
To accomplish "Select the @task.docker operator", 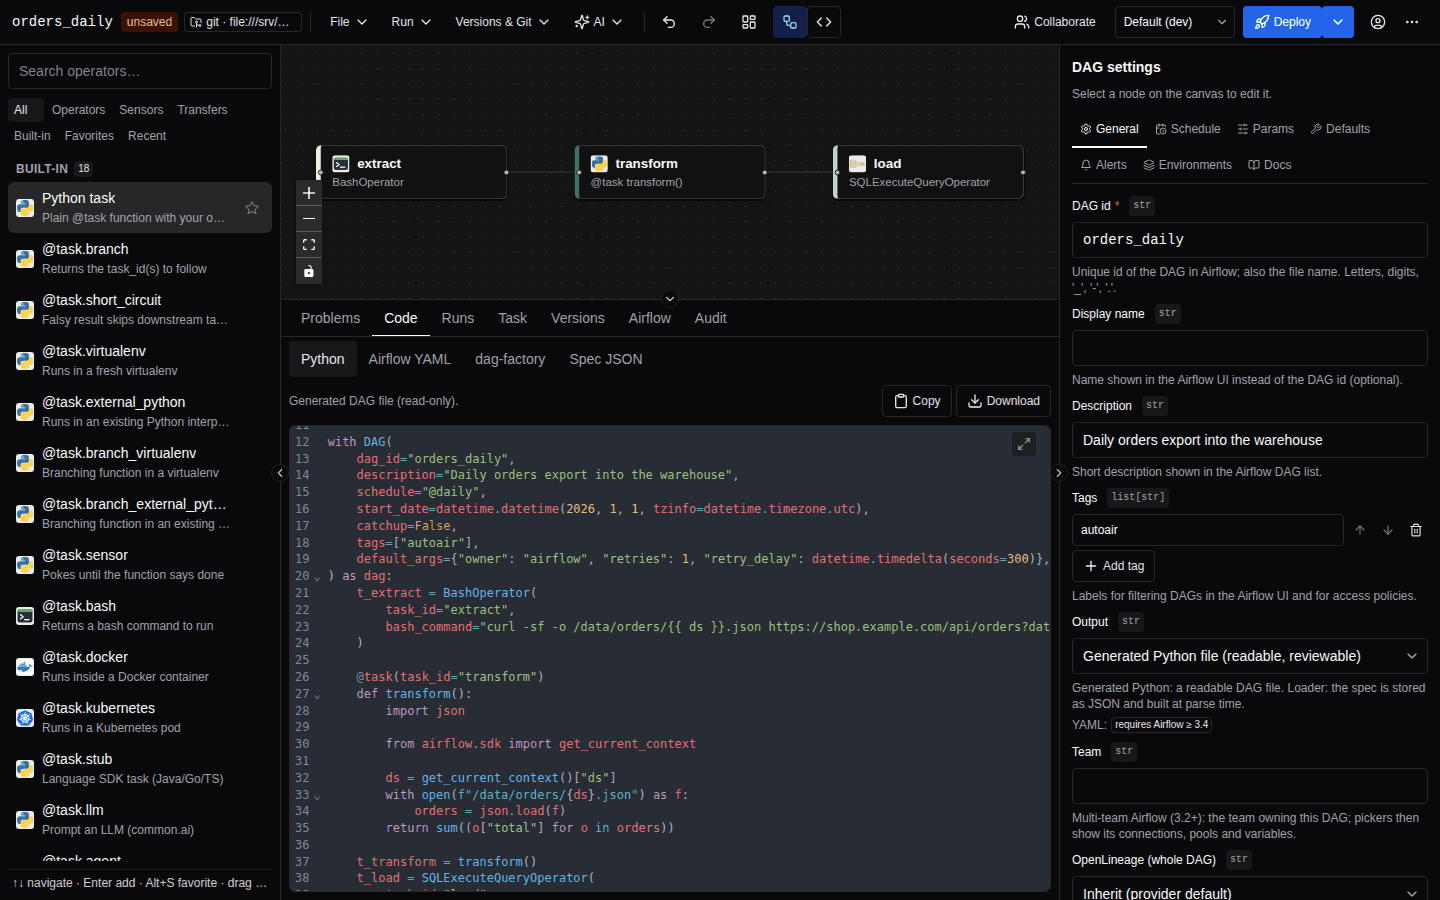I will tap(140, 667).
